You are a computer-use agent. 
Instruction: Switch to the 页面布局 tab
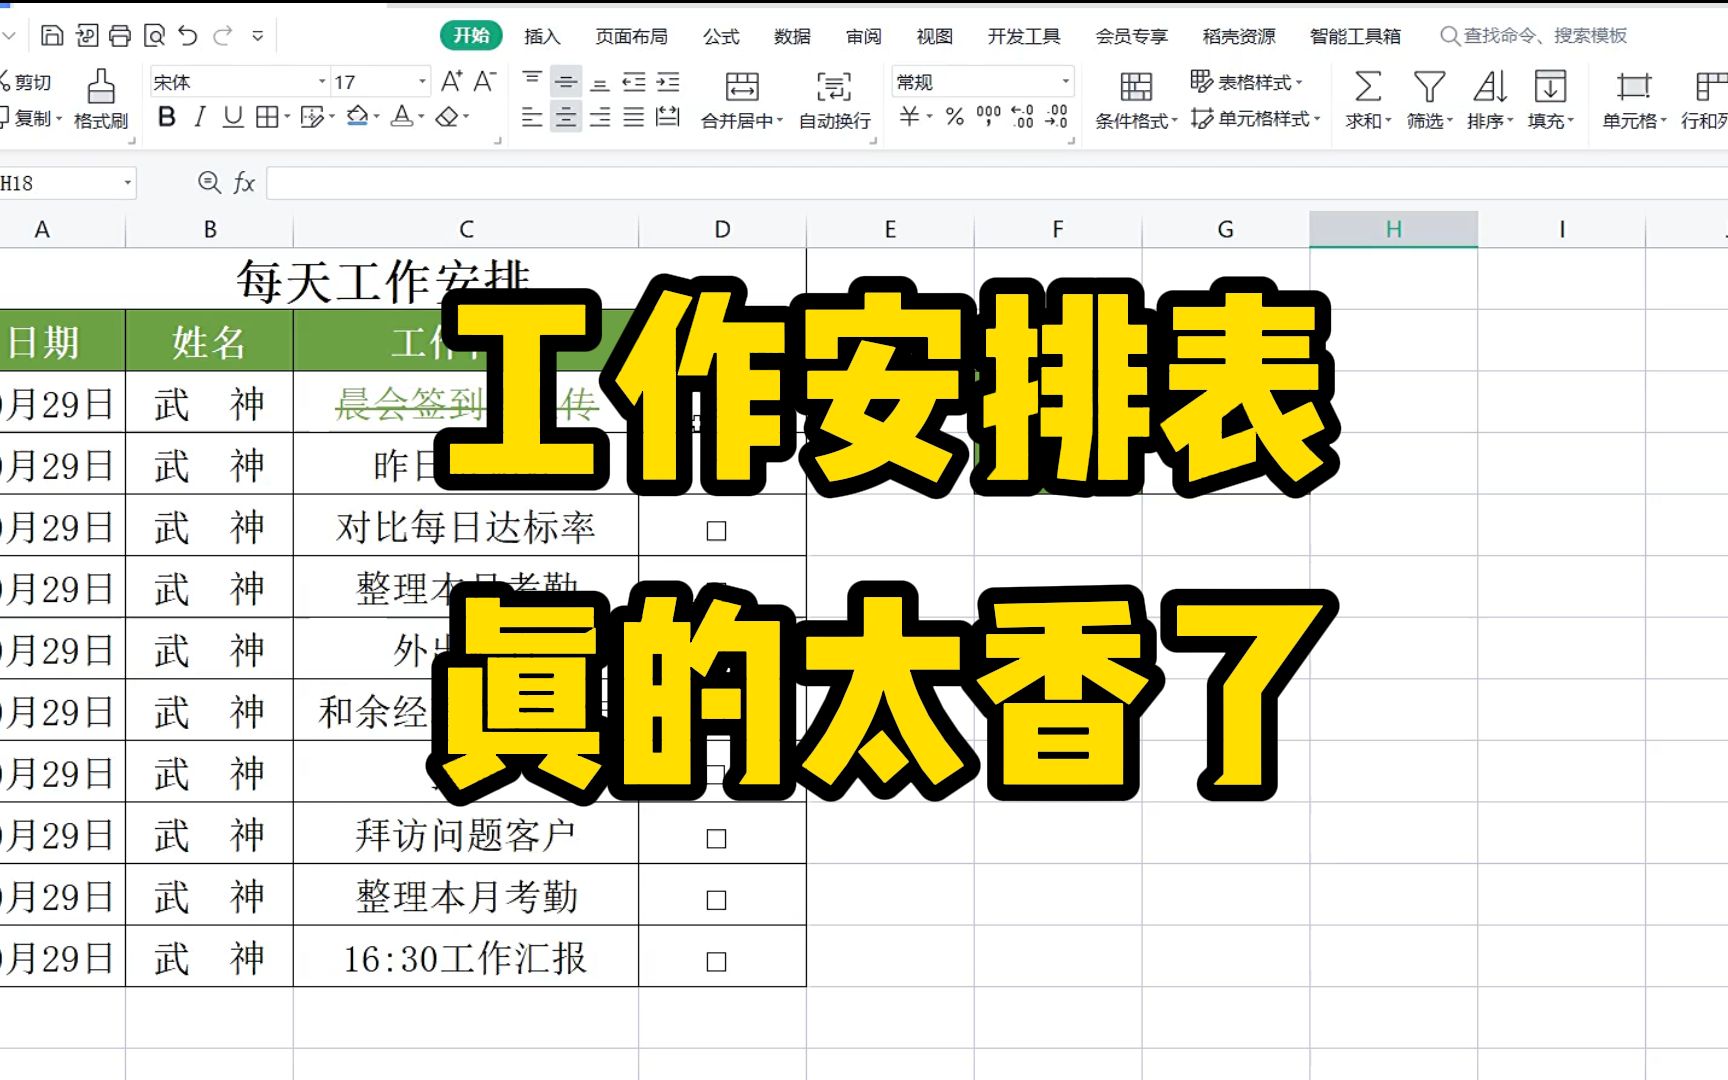coord(631,36)
